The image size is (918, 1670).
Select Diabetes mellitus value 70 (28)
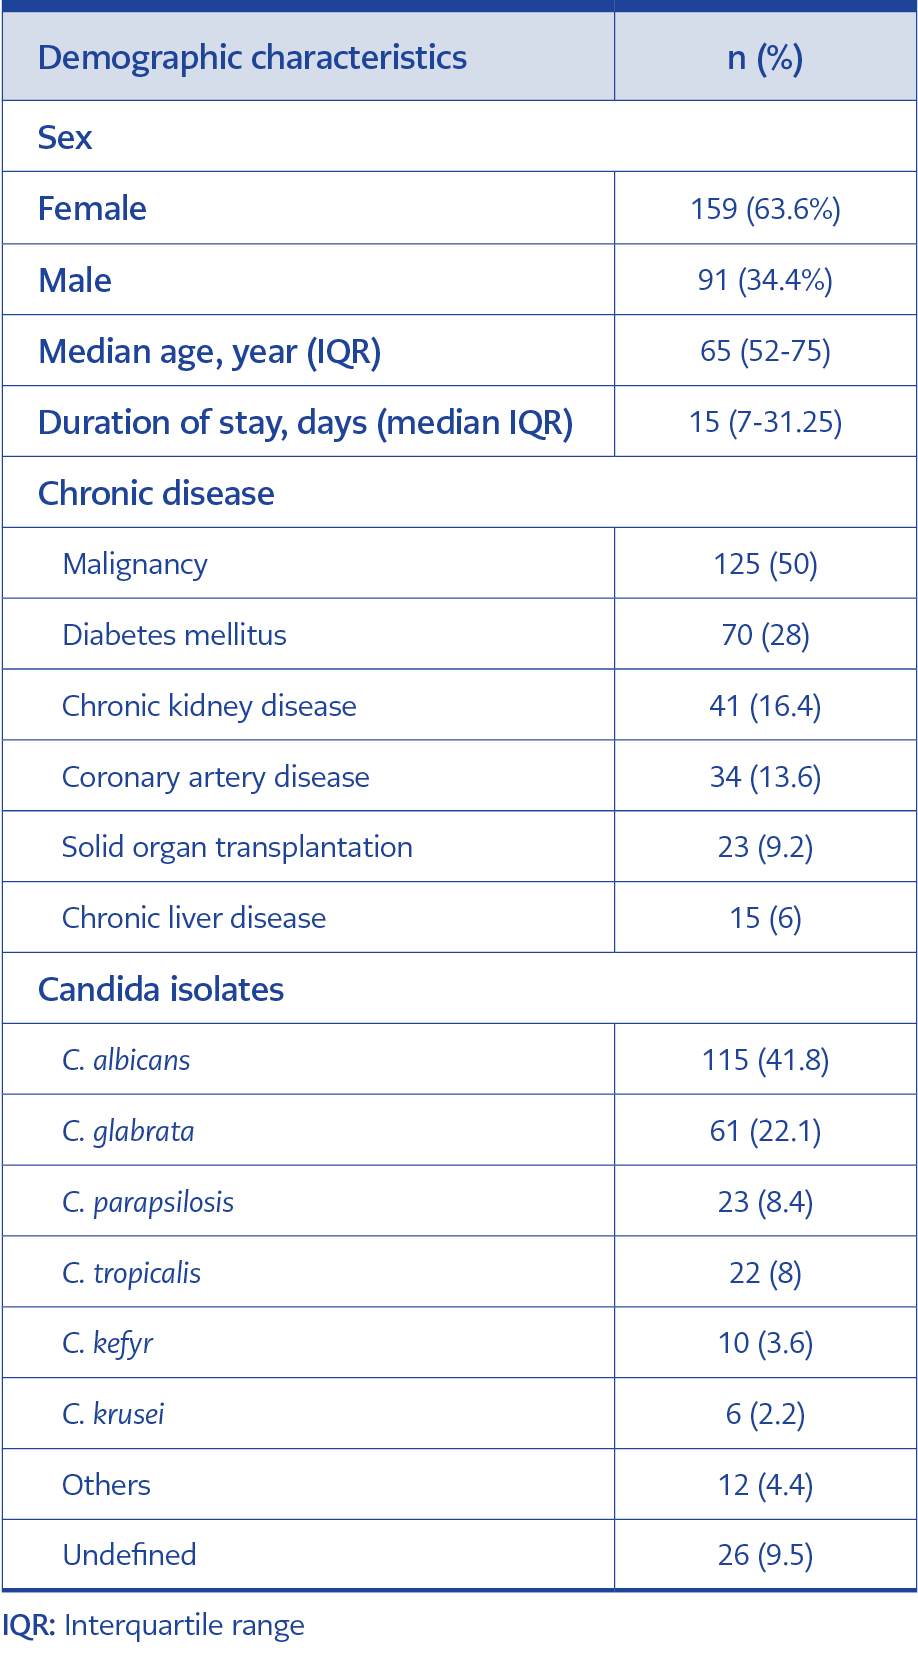(765, 635)
